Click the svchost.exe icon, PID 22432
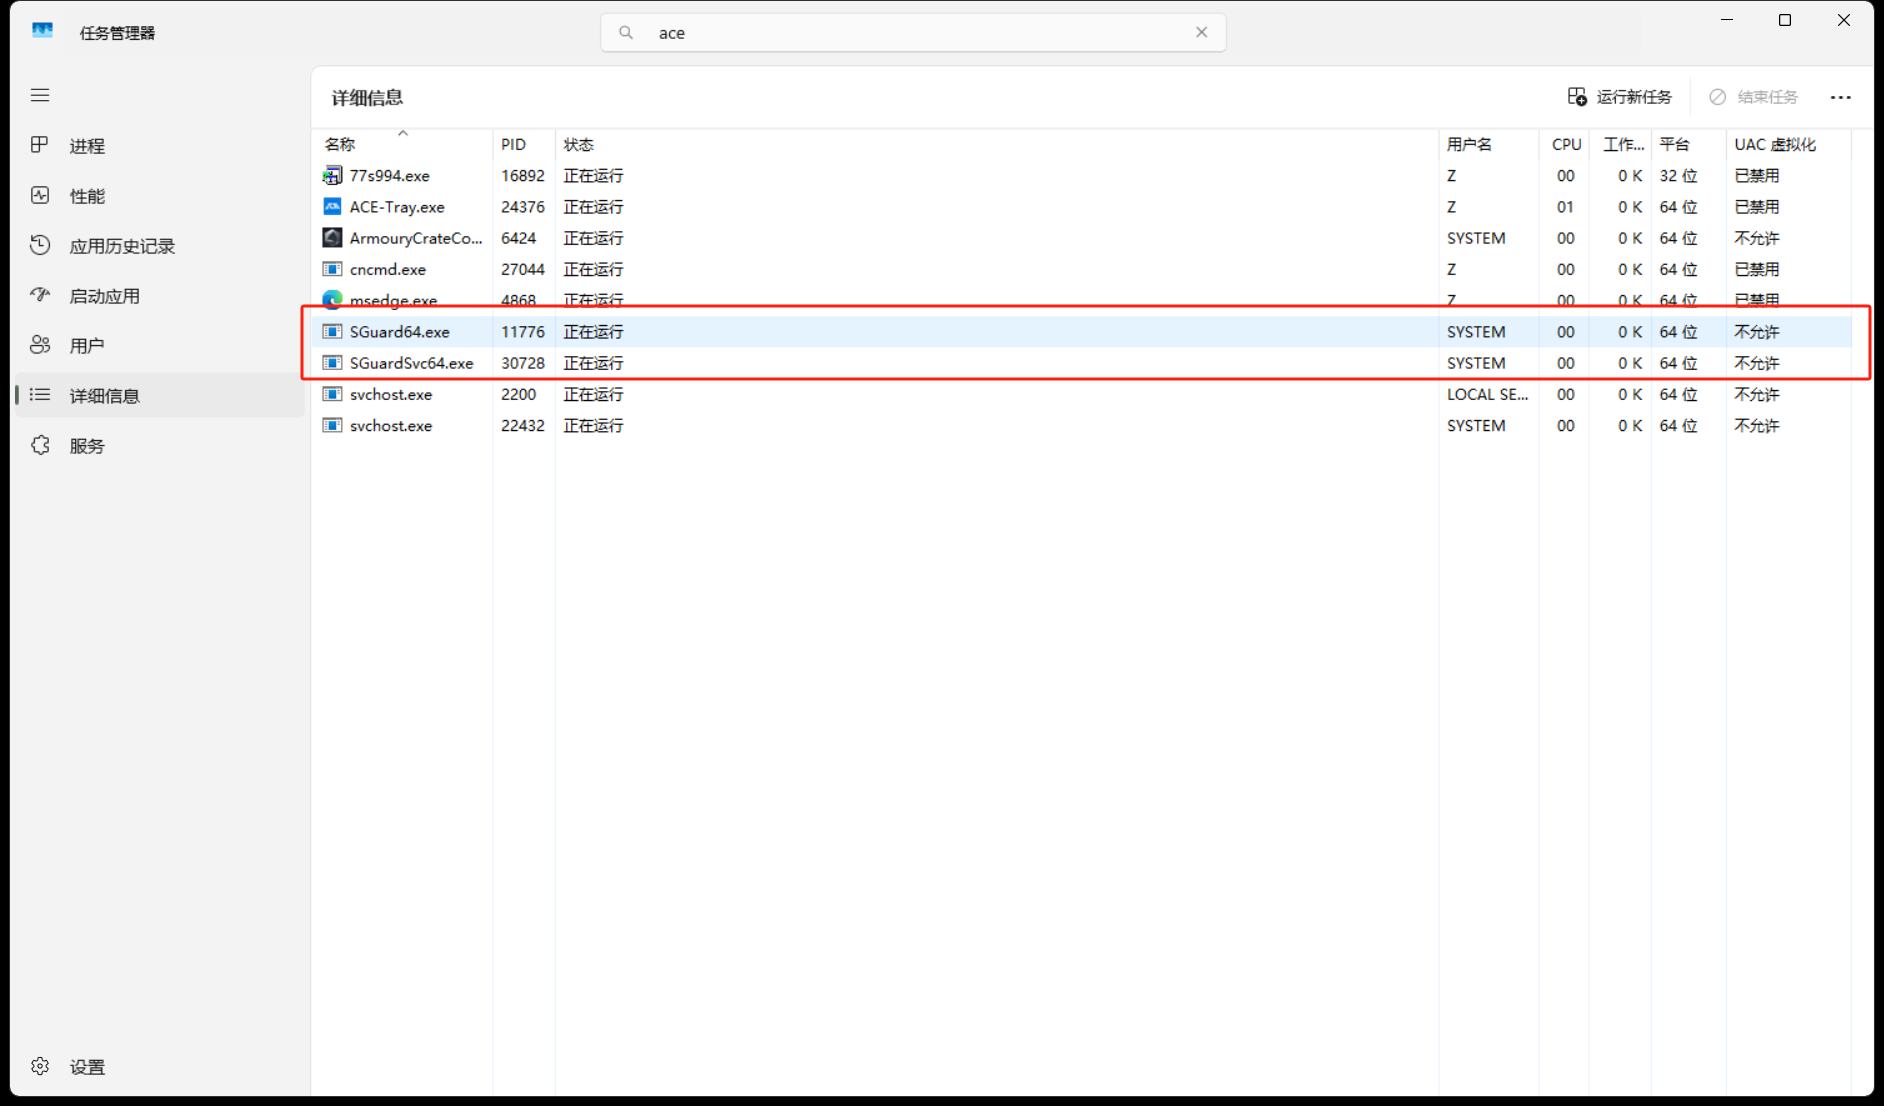The height and width of the screenshot is (1106, 1884). 332,425
